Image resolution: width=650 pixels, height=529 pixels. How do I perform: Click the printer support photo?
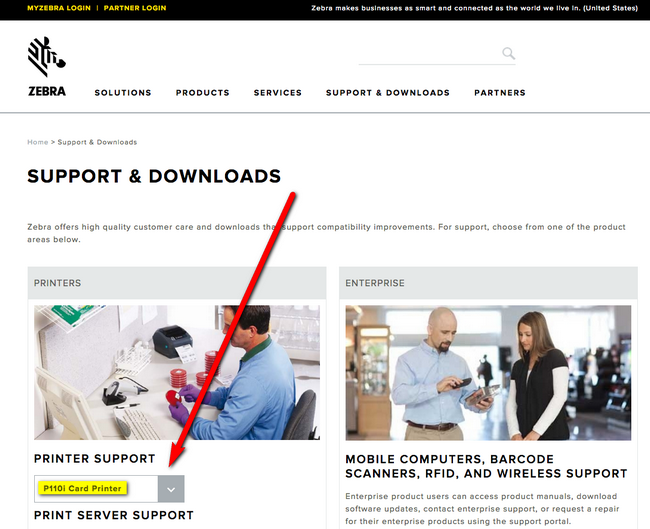click(x=177, y=373)
